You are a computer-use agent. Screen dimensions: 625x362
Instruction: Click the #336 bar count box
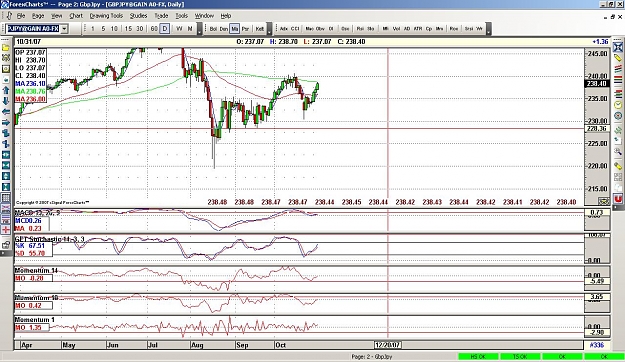pyautogui.click(x=597, y=345)
